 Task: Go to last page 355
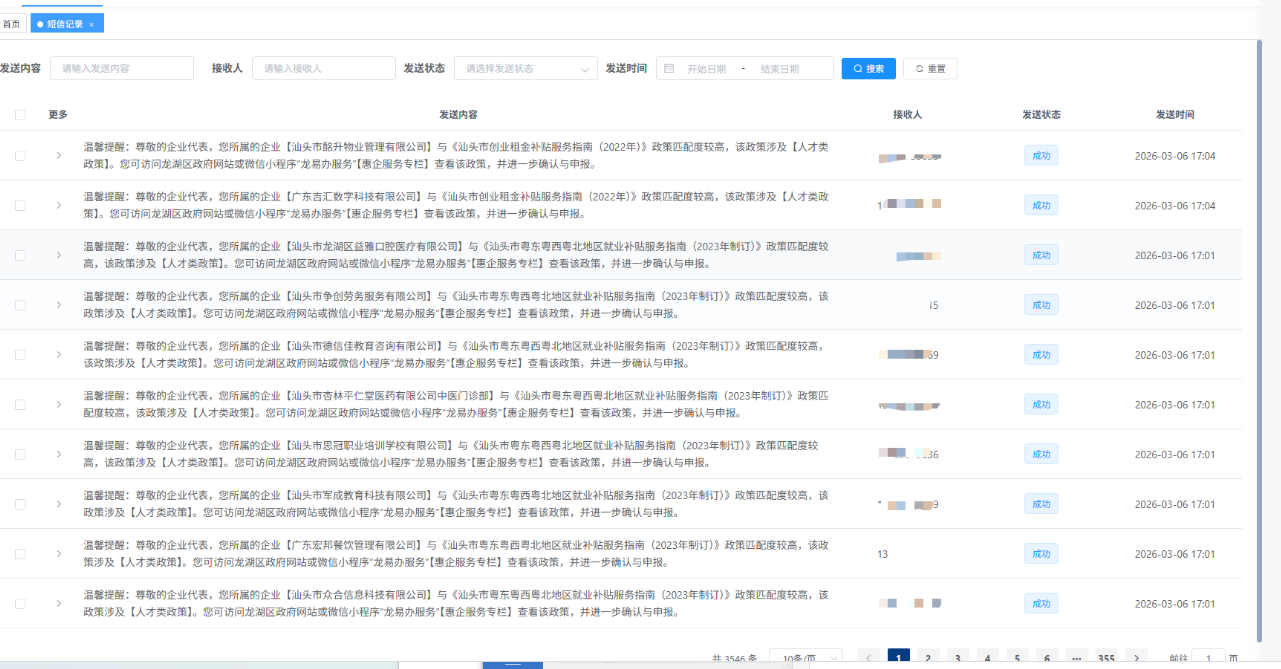tap(1106, 658)
